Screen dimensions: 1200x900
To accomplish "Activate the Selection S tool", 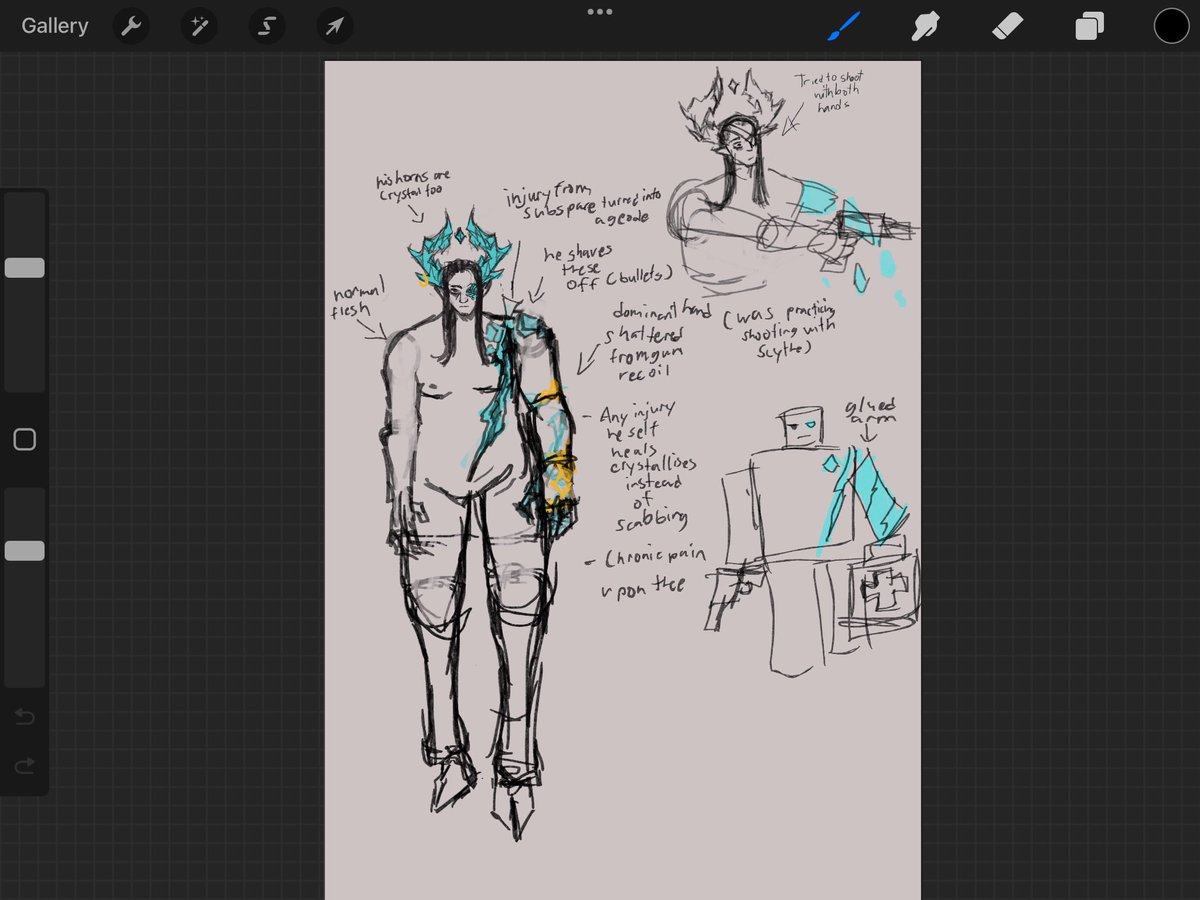I will [x=267, y=26].
